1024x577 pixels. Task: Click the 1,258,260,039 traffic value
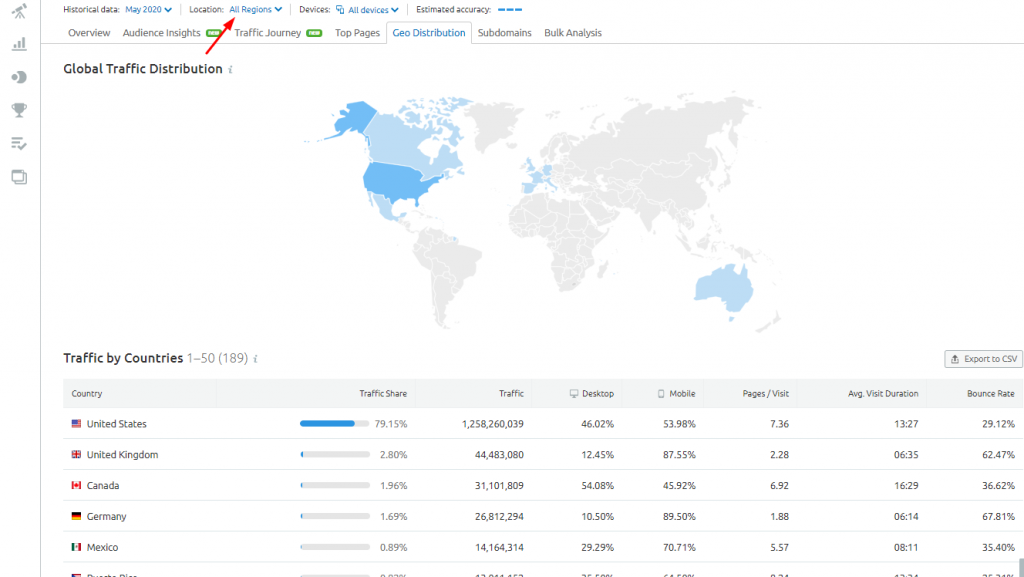[492, 424]
